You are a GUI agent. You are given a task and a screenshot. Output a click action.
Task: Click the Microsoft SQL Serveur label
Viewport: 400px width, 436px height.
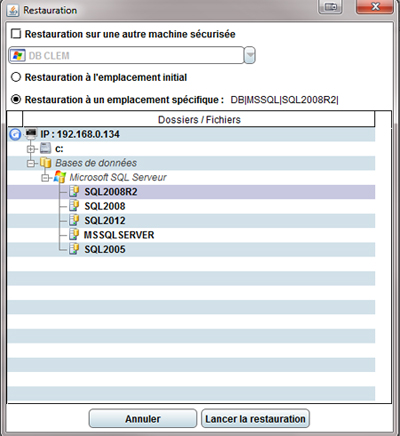click(118, 177)
